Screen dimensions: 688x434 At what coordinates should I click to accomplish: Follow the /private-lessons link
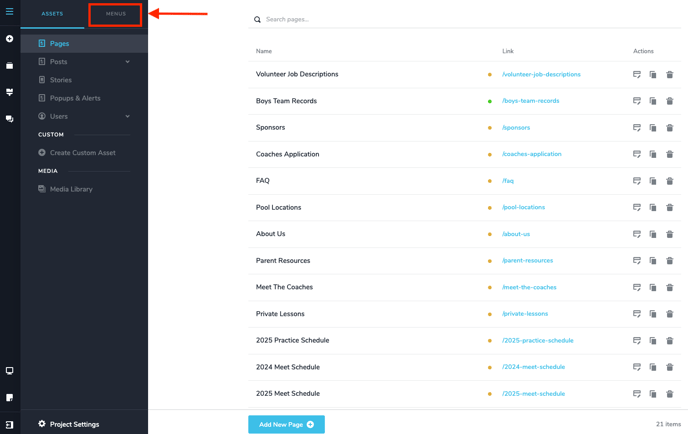[x=525, y=314]
